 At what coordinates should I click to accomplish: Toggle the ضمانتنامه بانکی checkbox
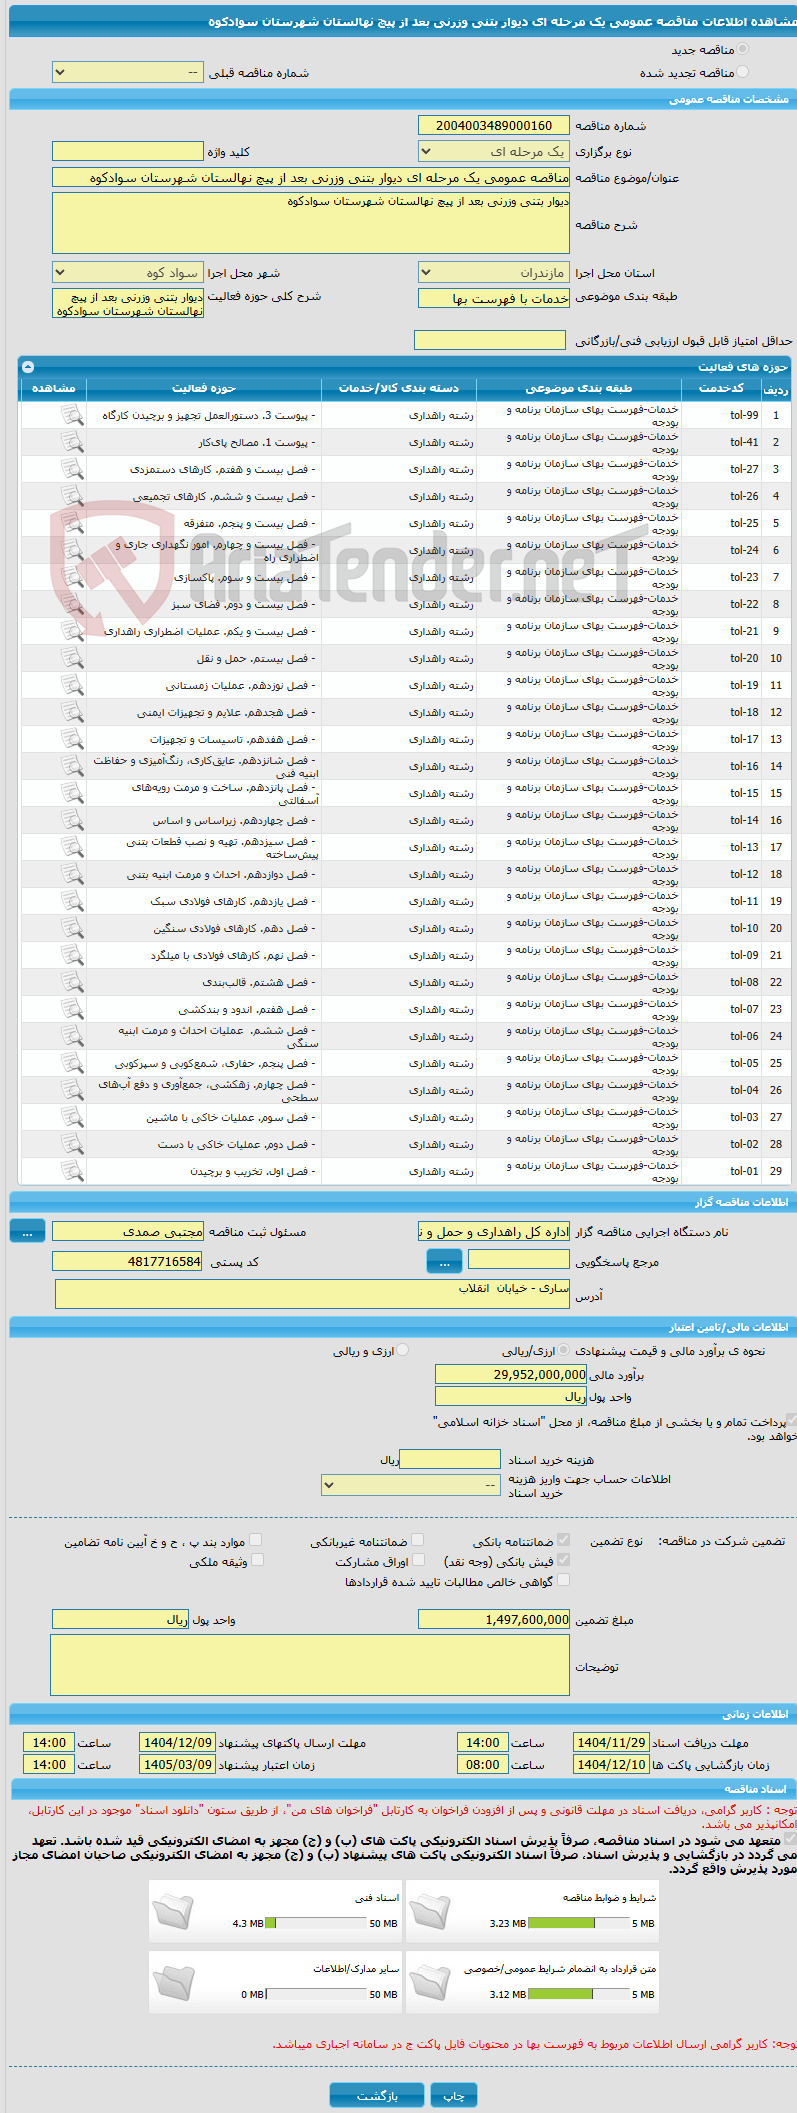coord(563,1541)
